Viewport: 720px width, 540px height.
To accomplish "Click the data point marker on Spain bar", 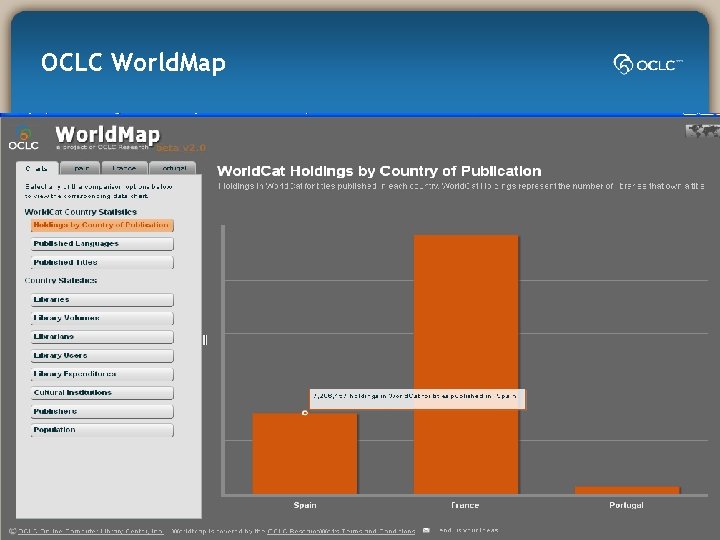I will [304, 413].
